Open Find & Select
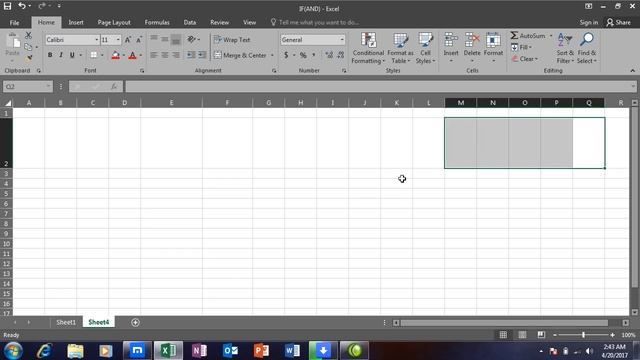 587,48
